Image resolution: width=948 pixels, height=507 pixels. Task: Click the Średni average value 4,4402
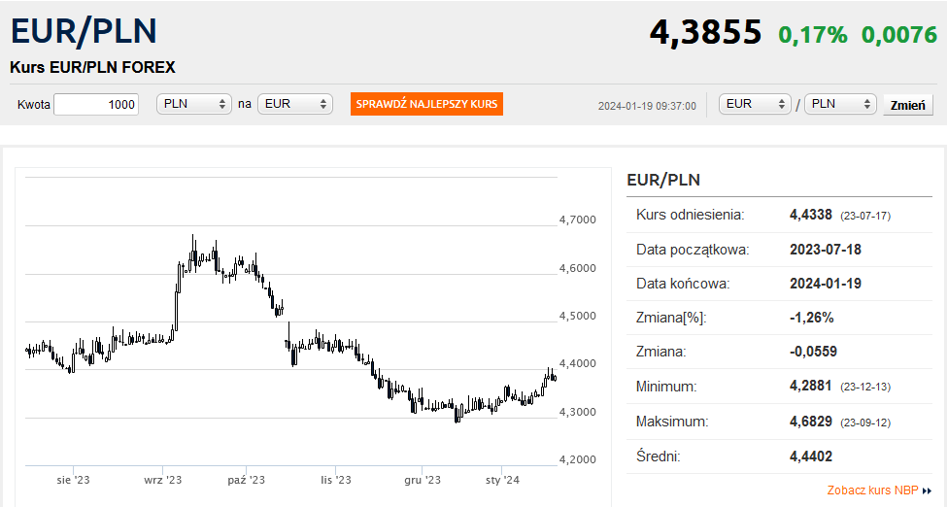811,457
